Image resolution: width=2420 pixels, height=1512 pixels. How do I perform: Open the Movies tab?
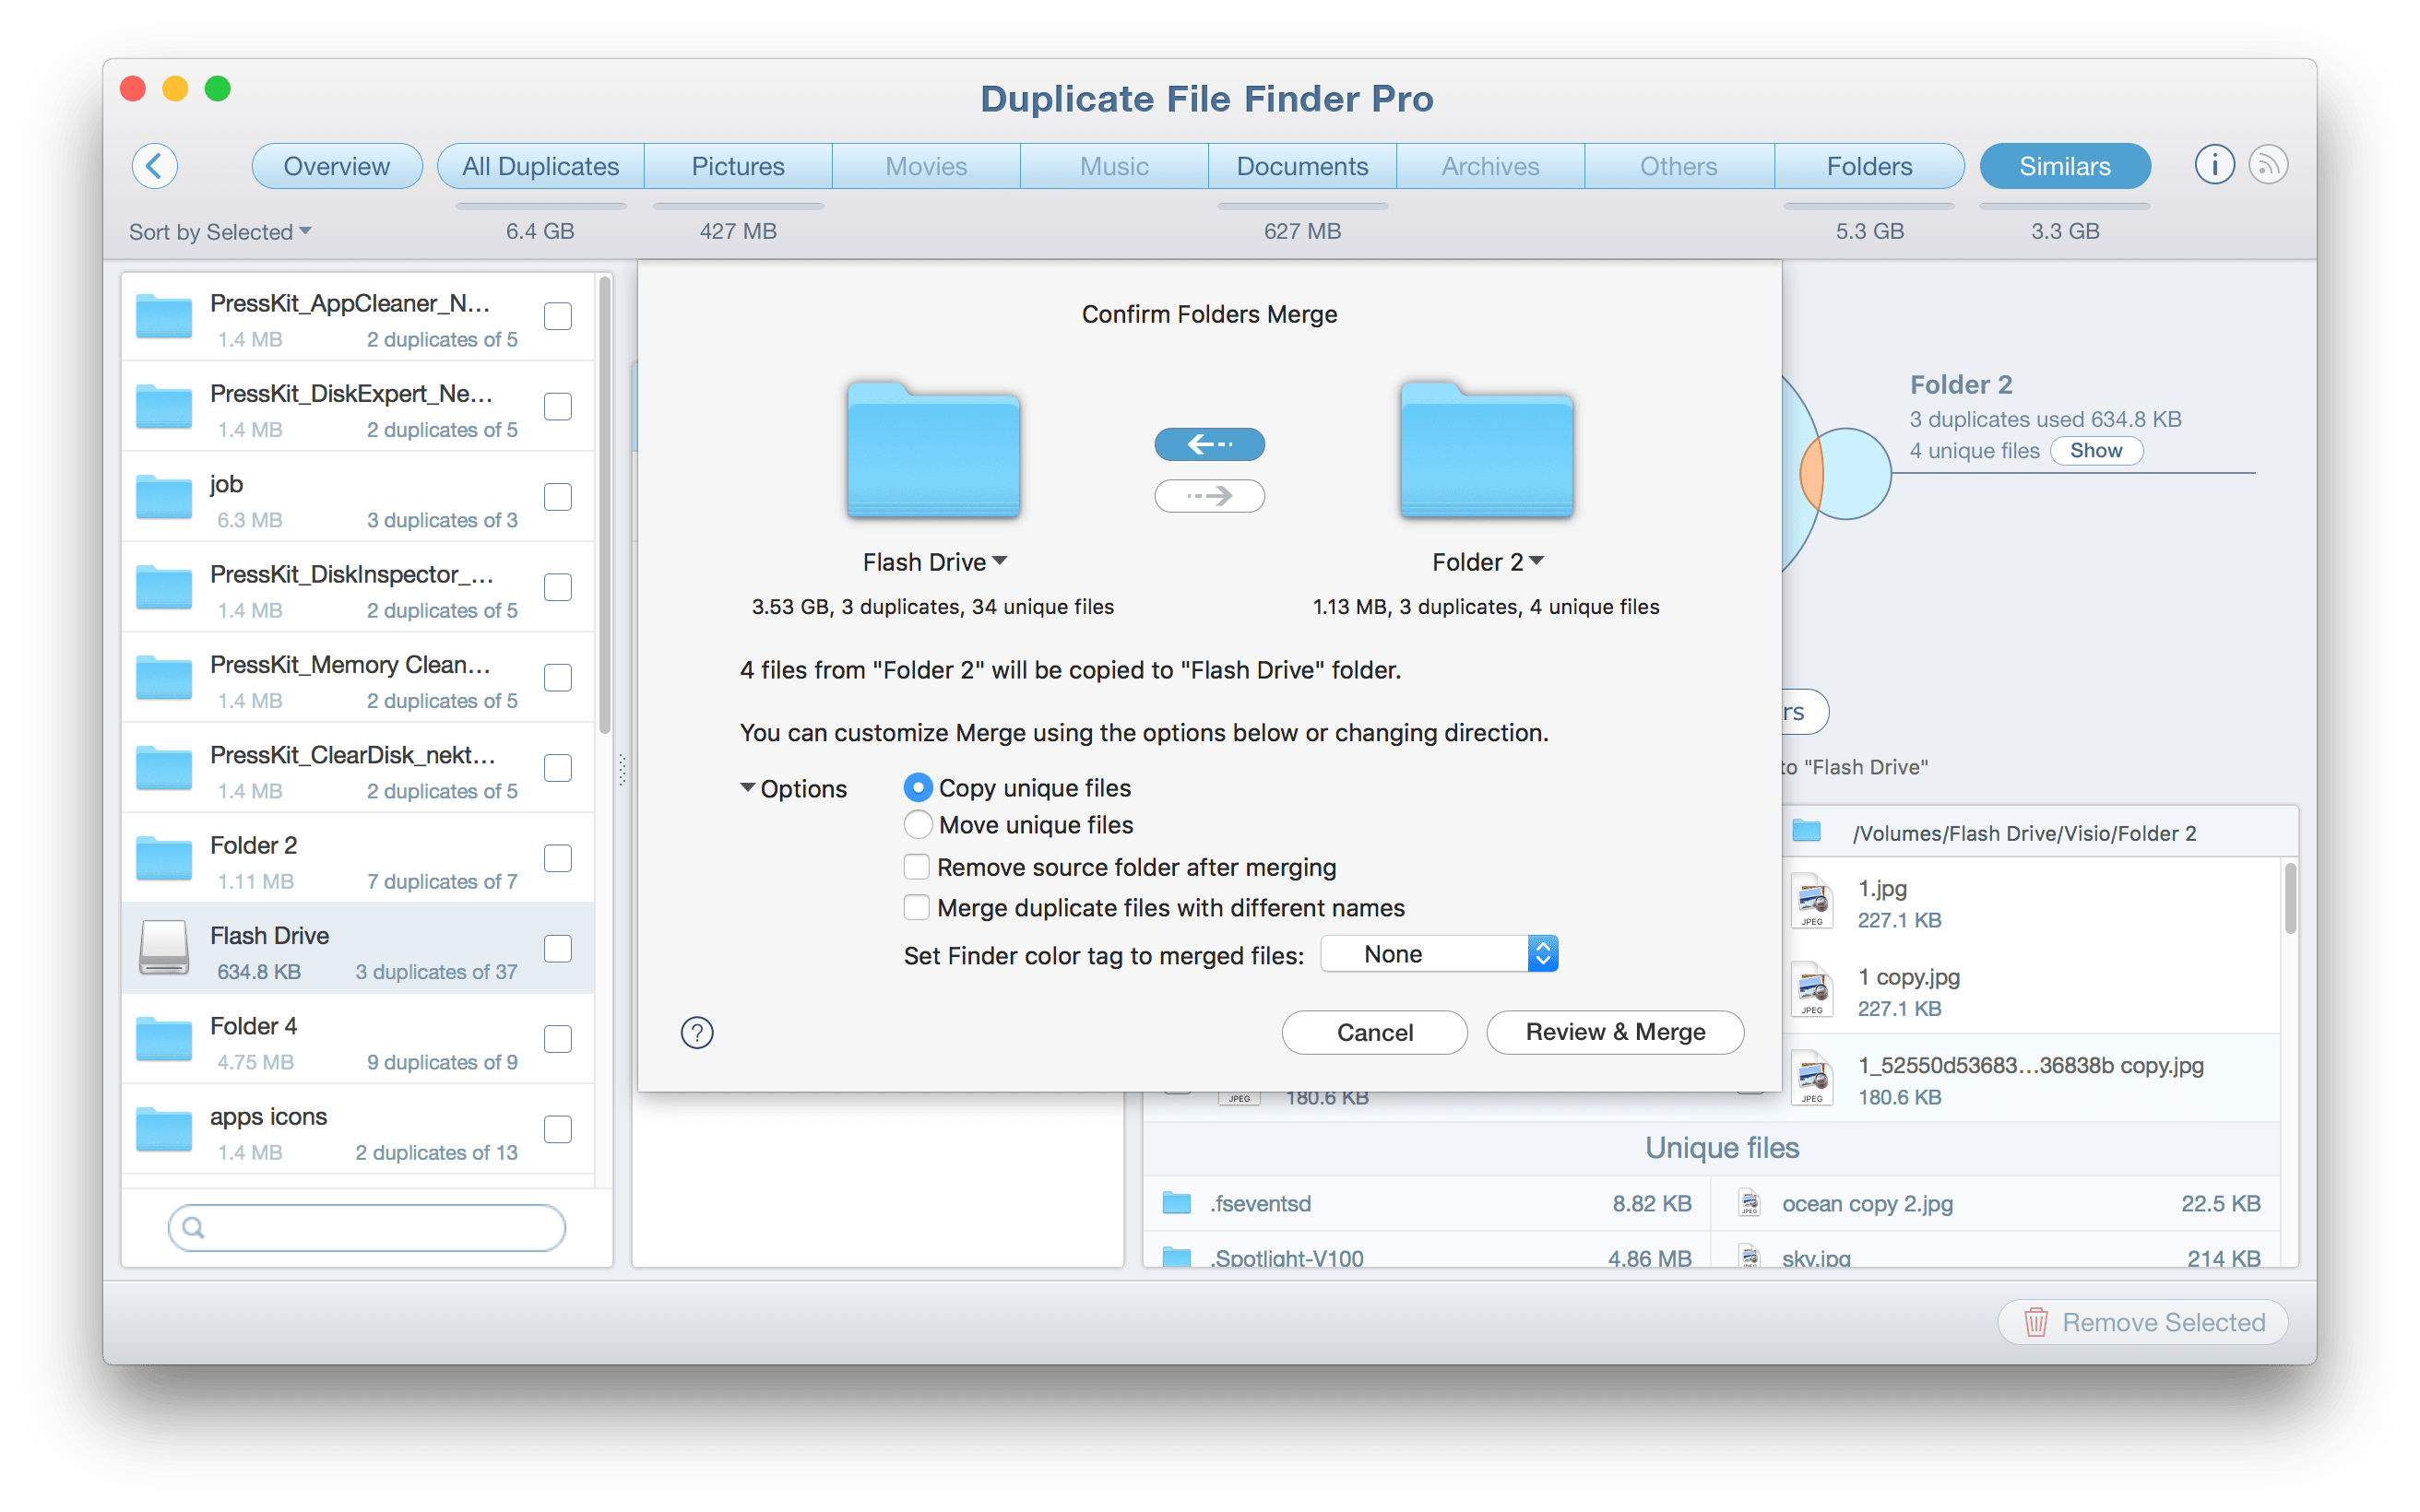[x=926, y=166]
